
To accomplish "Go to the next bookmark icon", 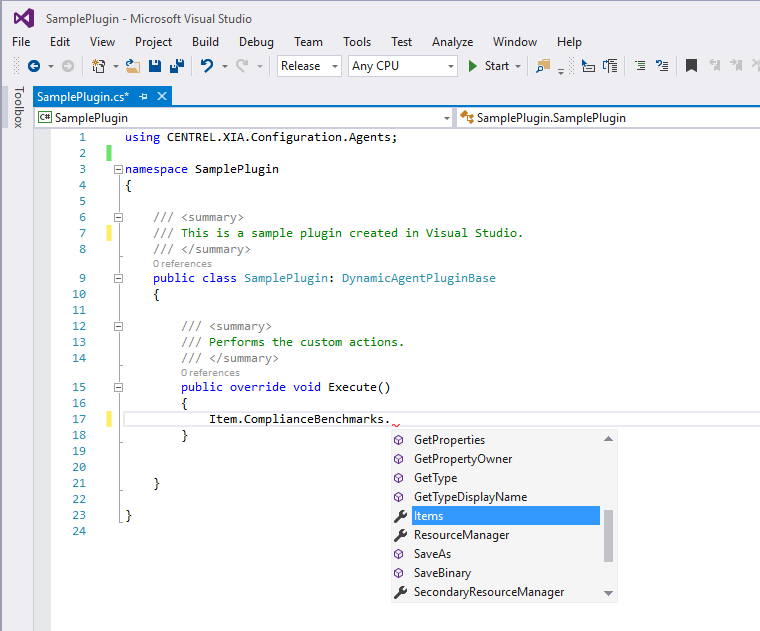I will (x=736, y=65).
